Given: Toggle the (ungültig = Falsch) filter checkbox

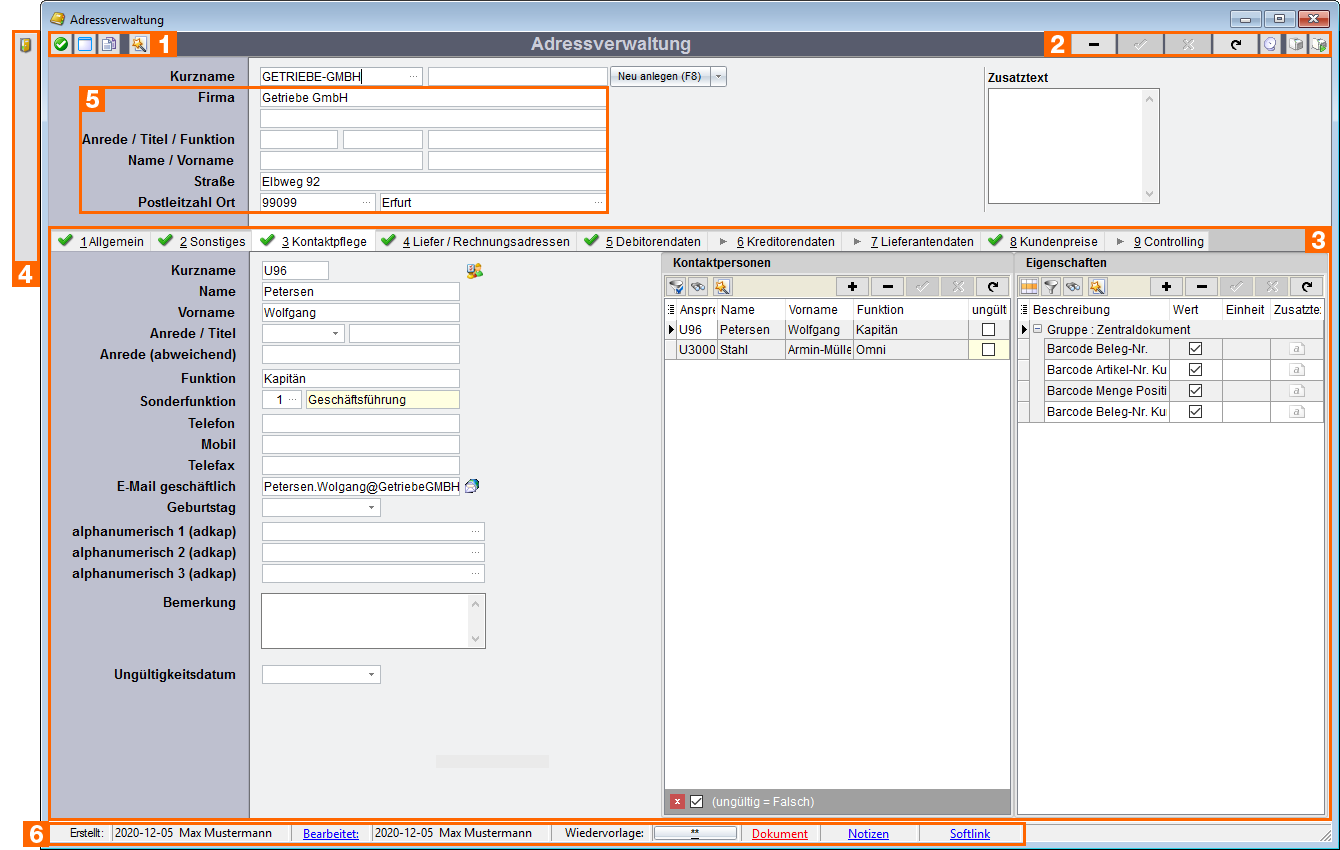Looking at the screenshot, I should click(x=697, y=801).
